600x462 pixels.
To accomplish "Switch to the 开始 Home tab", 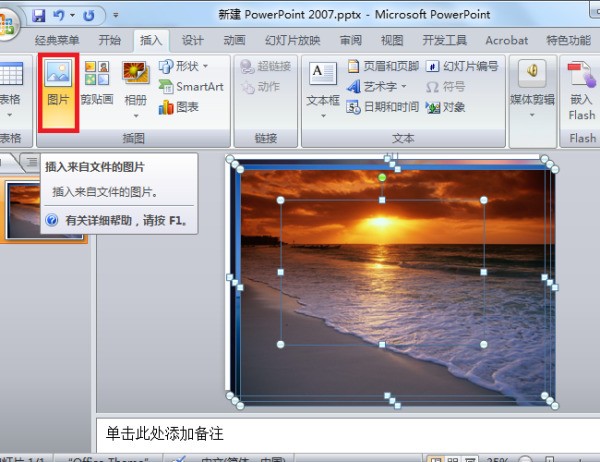I will coord(110,41).
